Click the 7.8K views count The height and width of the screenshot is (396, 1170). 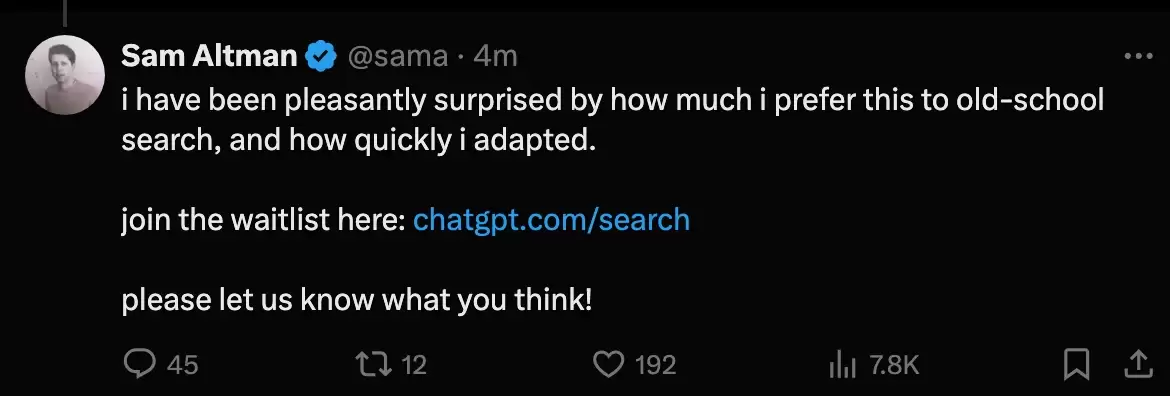pos(894,365)
